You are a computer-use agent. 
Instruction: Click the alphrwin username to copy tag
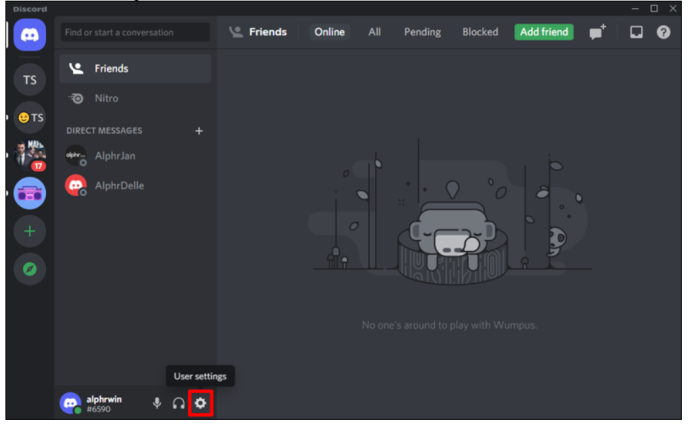click(104, 399)
